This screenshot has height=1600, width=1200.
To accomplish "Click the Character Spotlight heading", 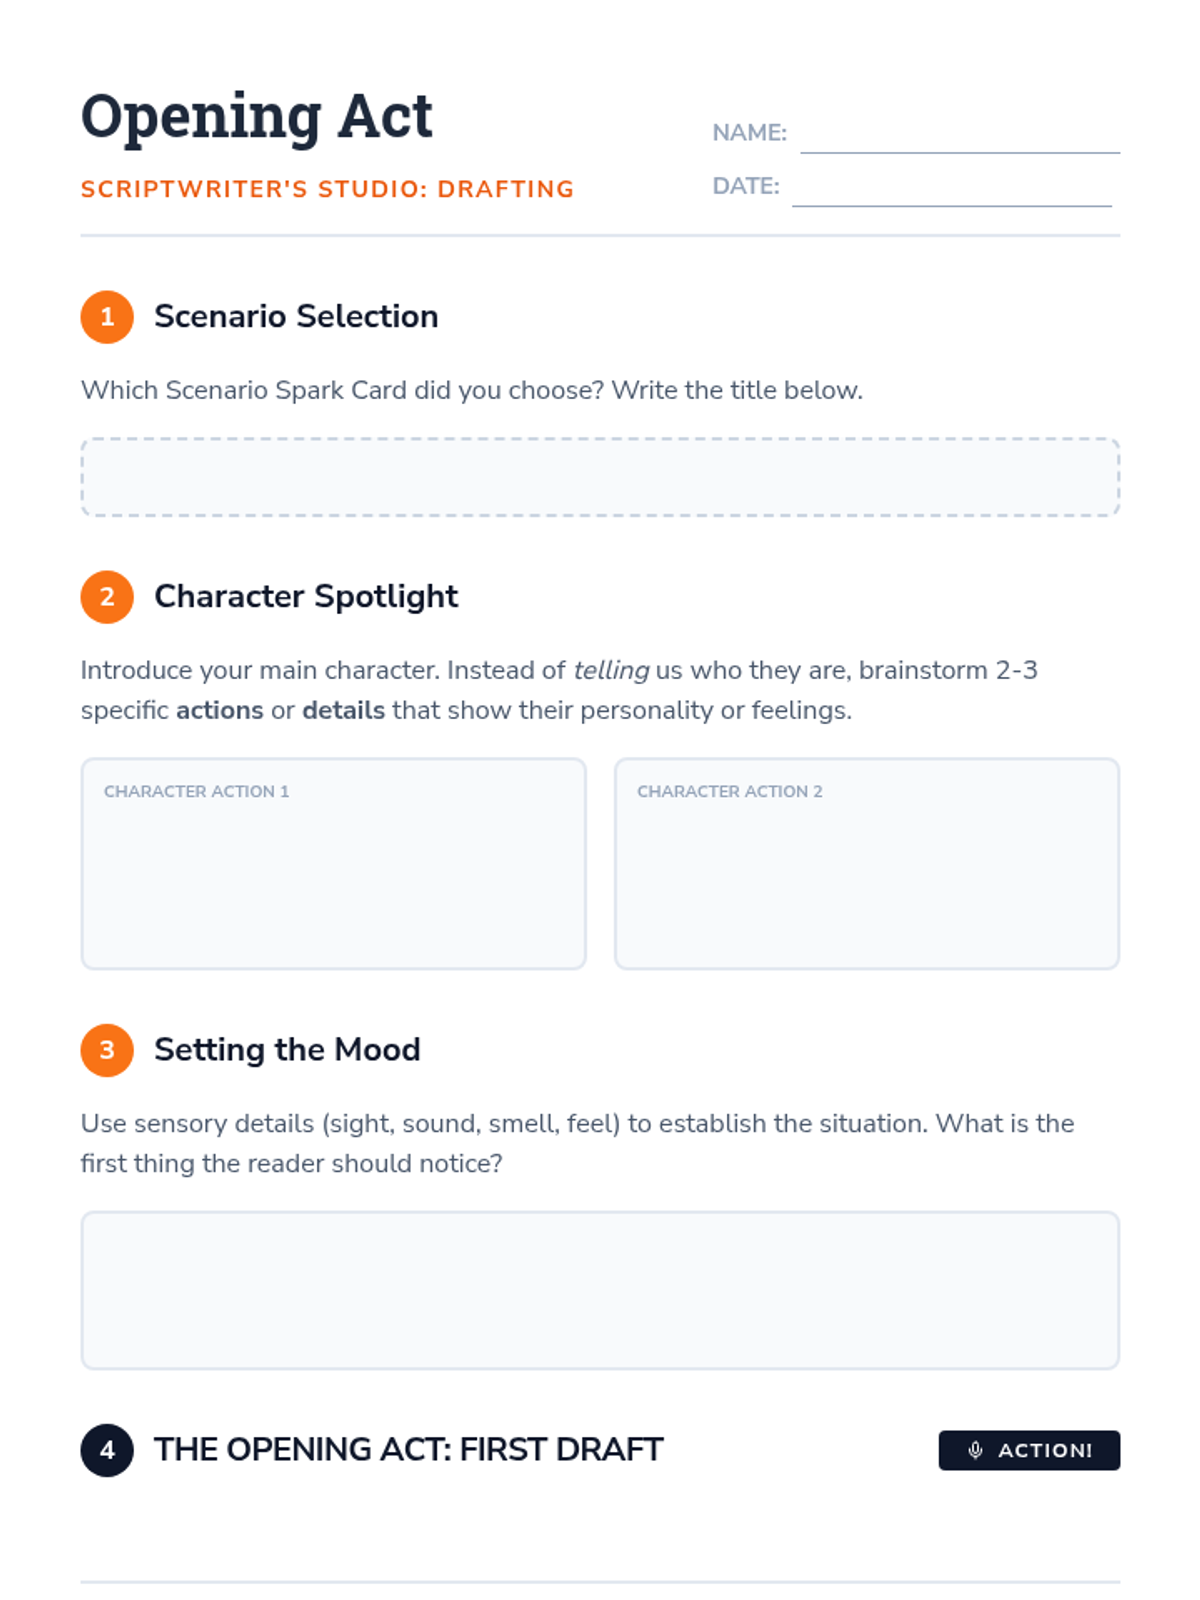I will [306, 597].
